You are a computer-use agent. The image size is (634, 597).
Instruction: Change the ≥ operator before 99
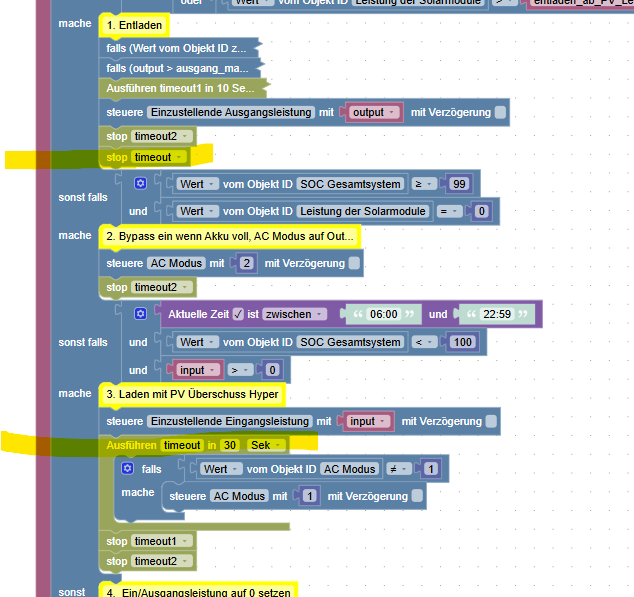(424, 184)
